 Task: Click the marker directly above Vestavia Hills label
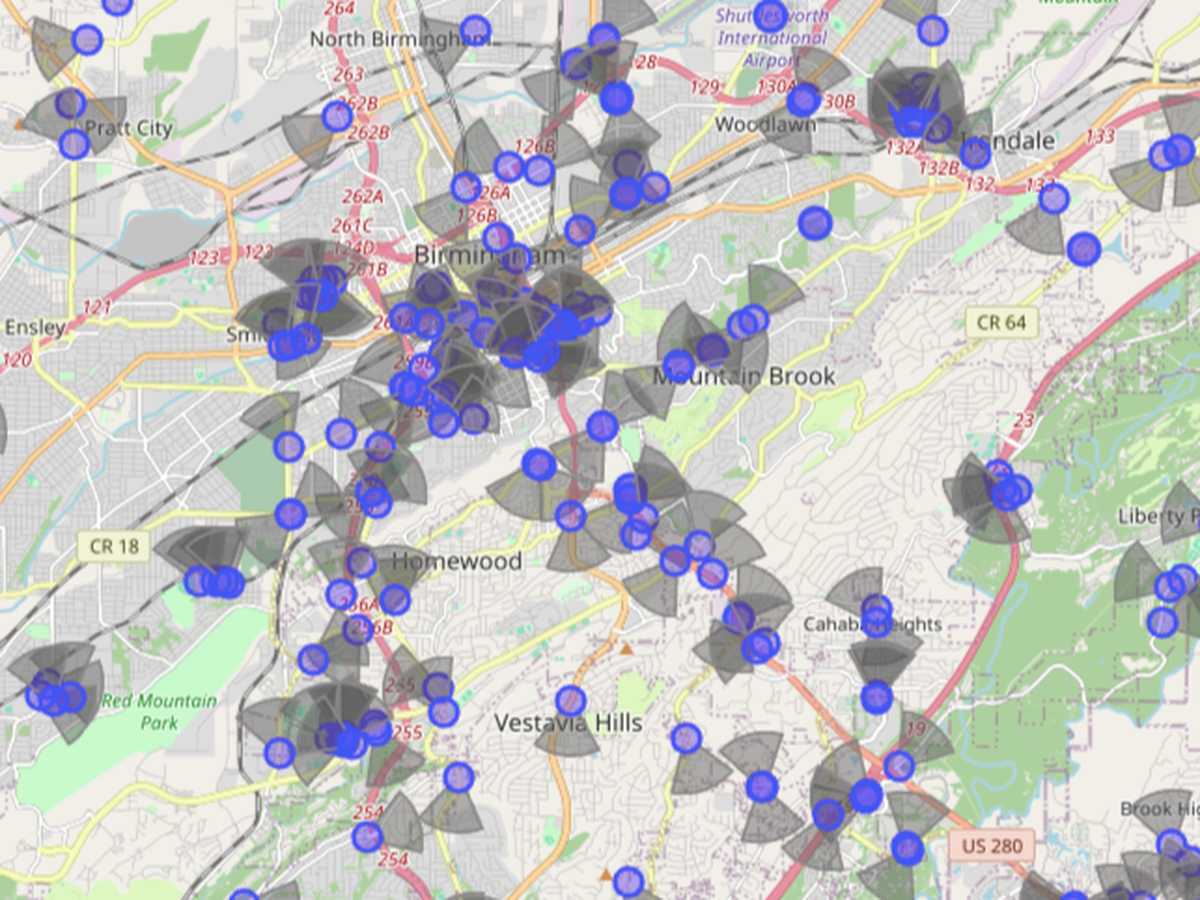pyautogui.click(x=570, y=701)
